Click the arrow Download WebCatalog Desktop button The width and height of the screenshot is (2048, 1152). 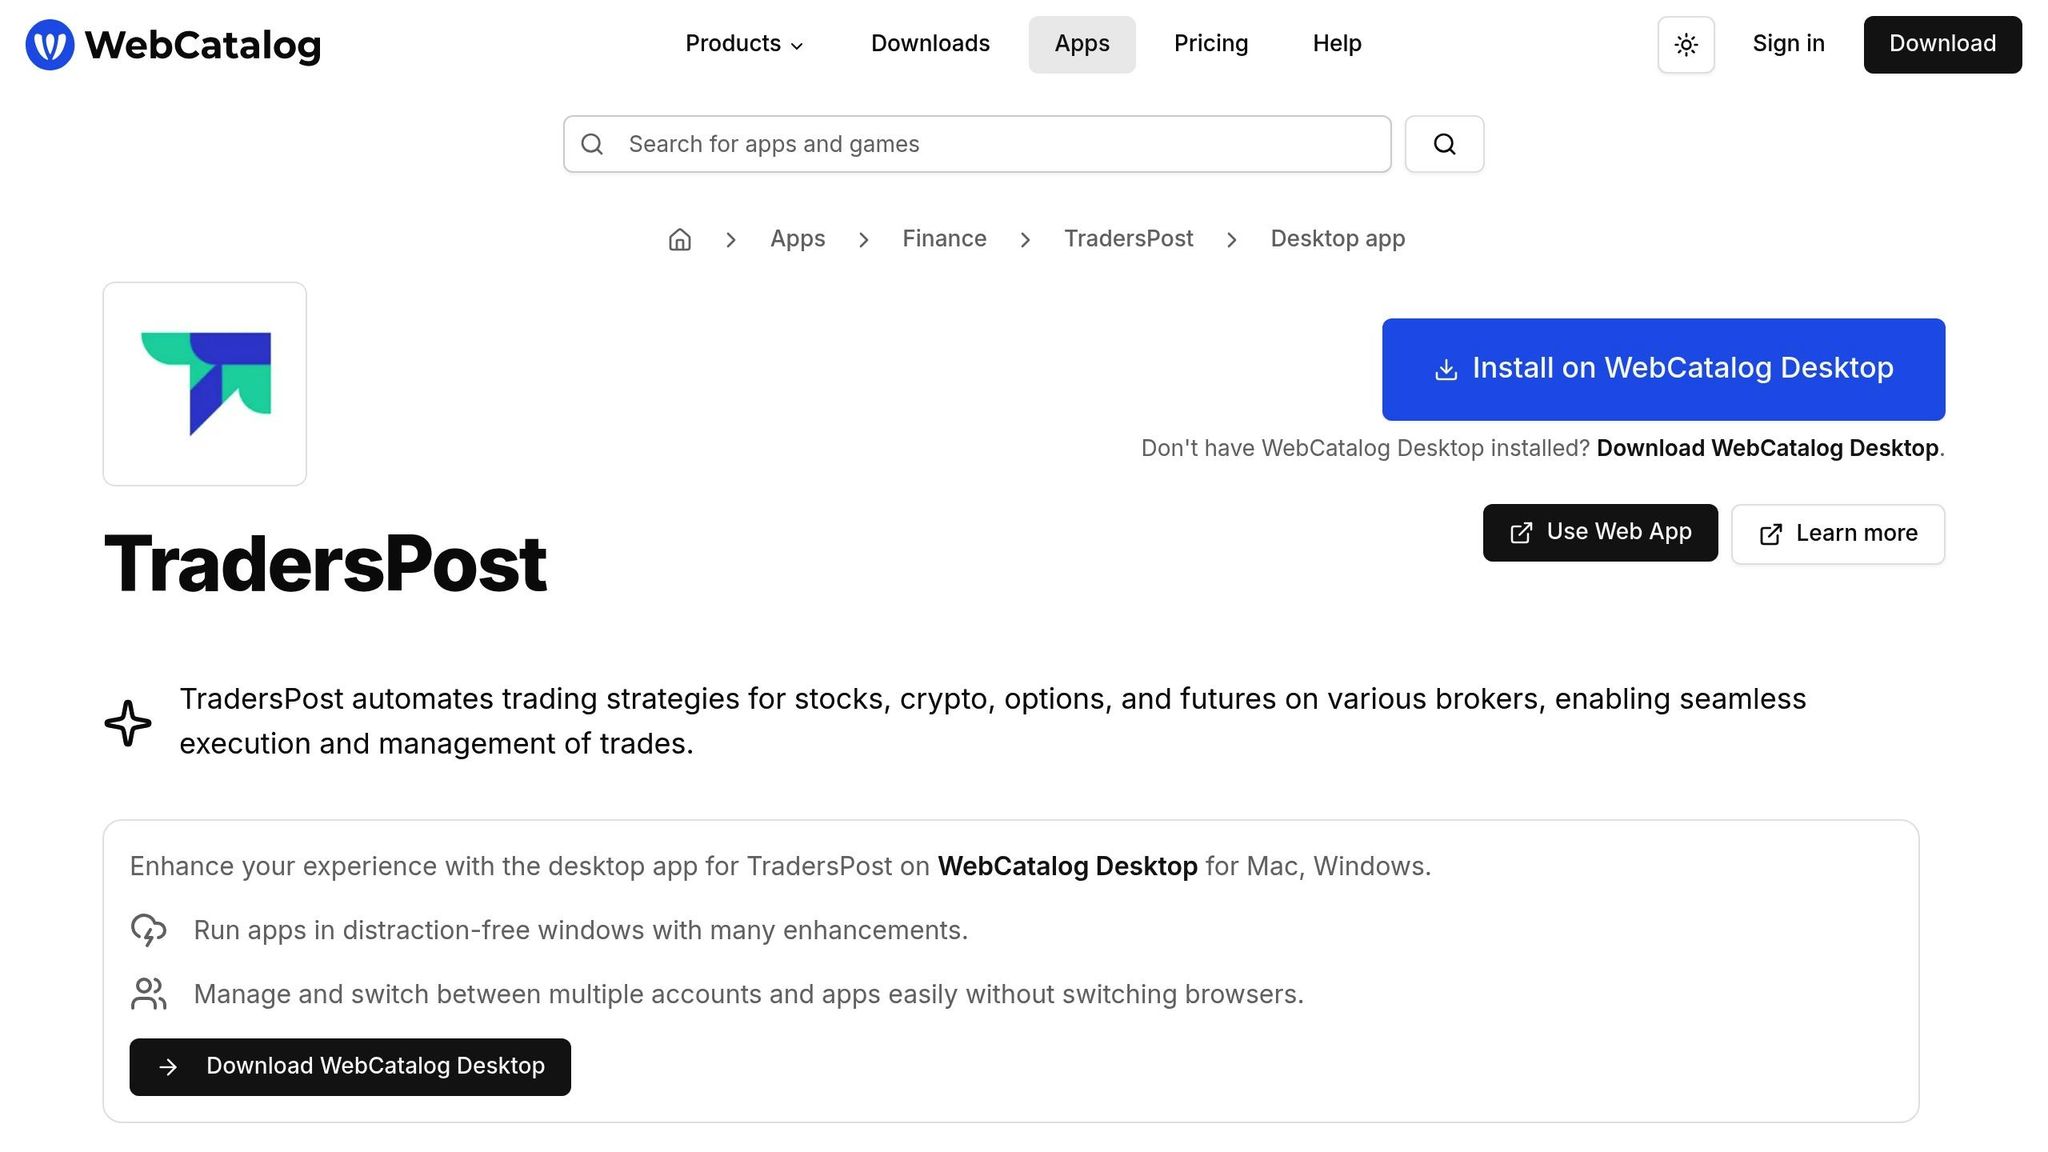click(350, 1067)
